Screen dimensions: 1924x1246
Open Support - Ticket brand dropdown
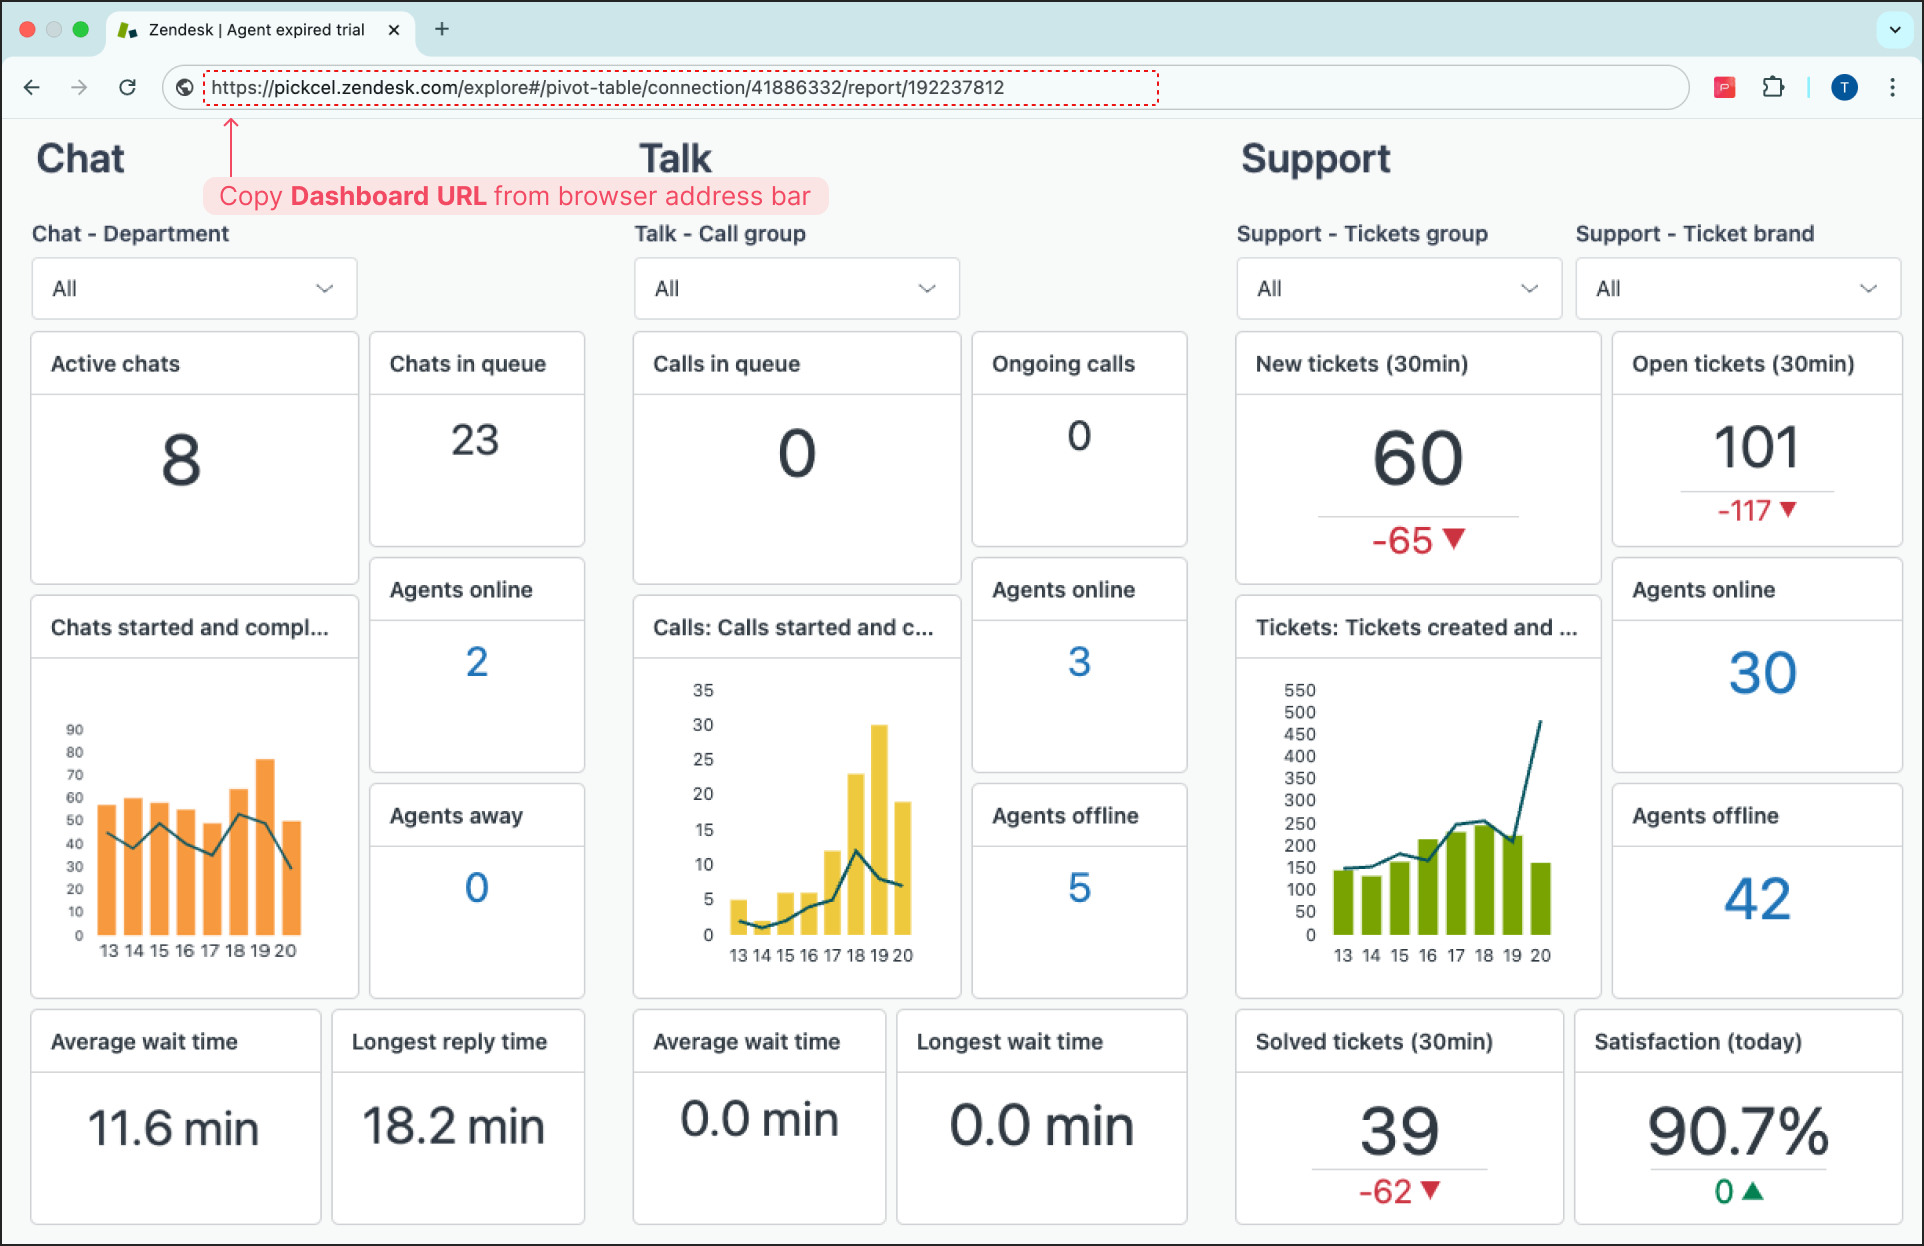pyautogui.click(x=1737, y=289)
